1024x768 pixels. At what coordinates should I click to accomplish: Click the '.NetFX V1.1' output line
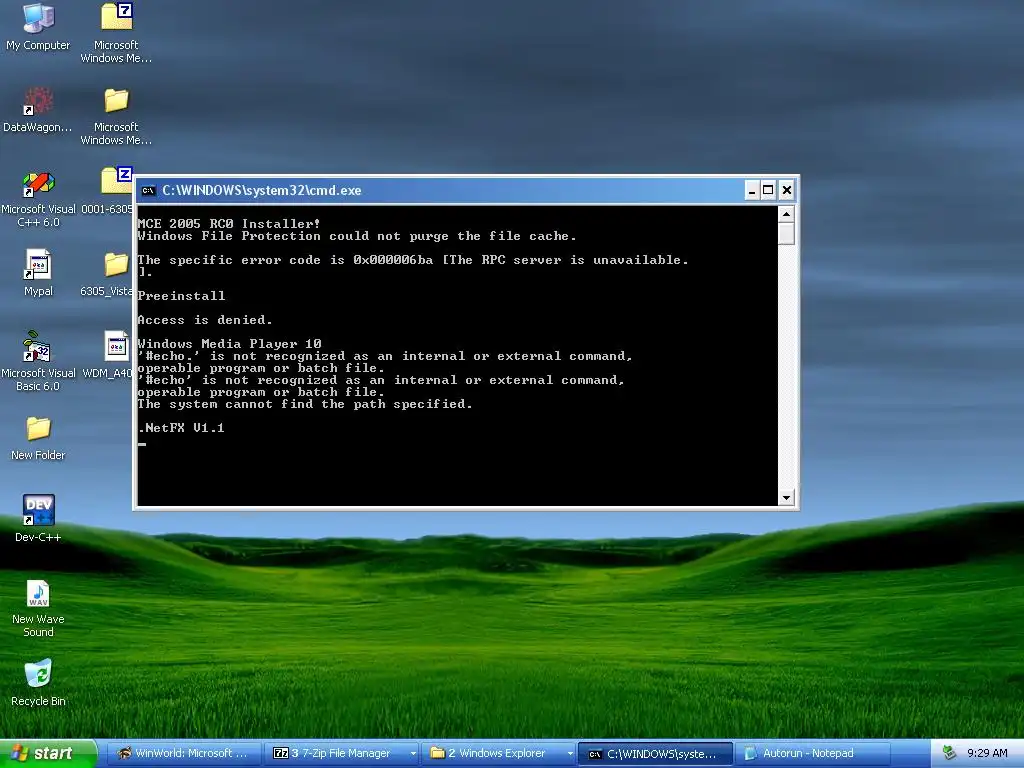pyautogui.click(x=182, y=428)
